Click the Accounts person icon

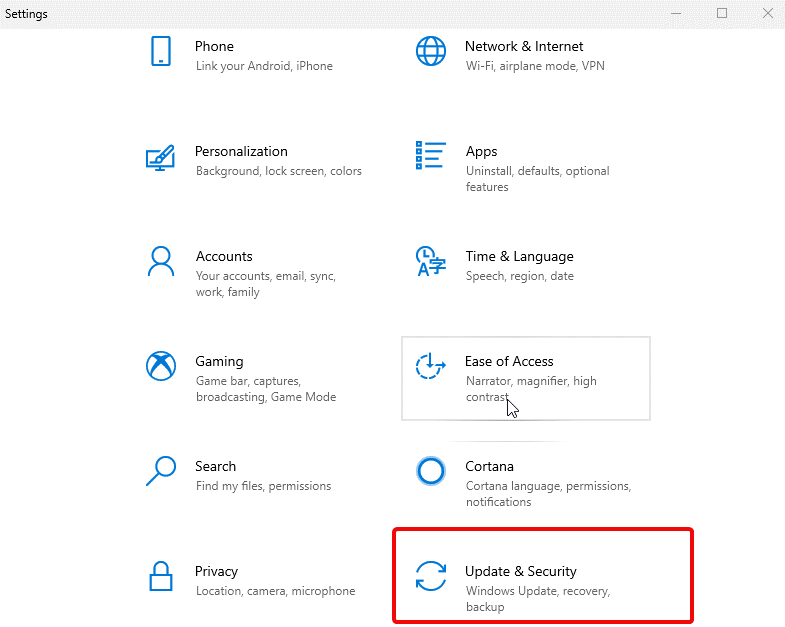(x=161, y=261)
